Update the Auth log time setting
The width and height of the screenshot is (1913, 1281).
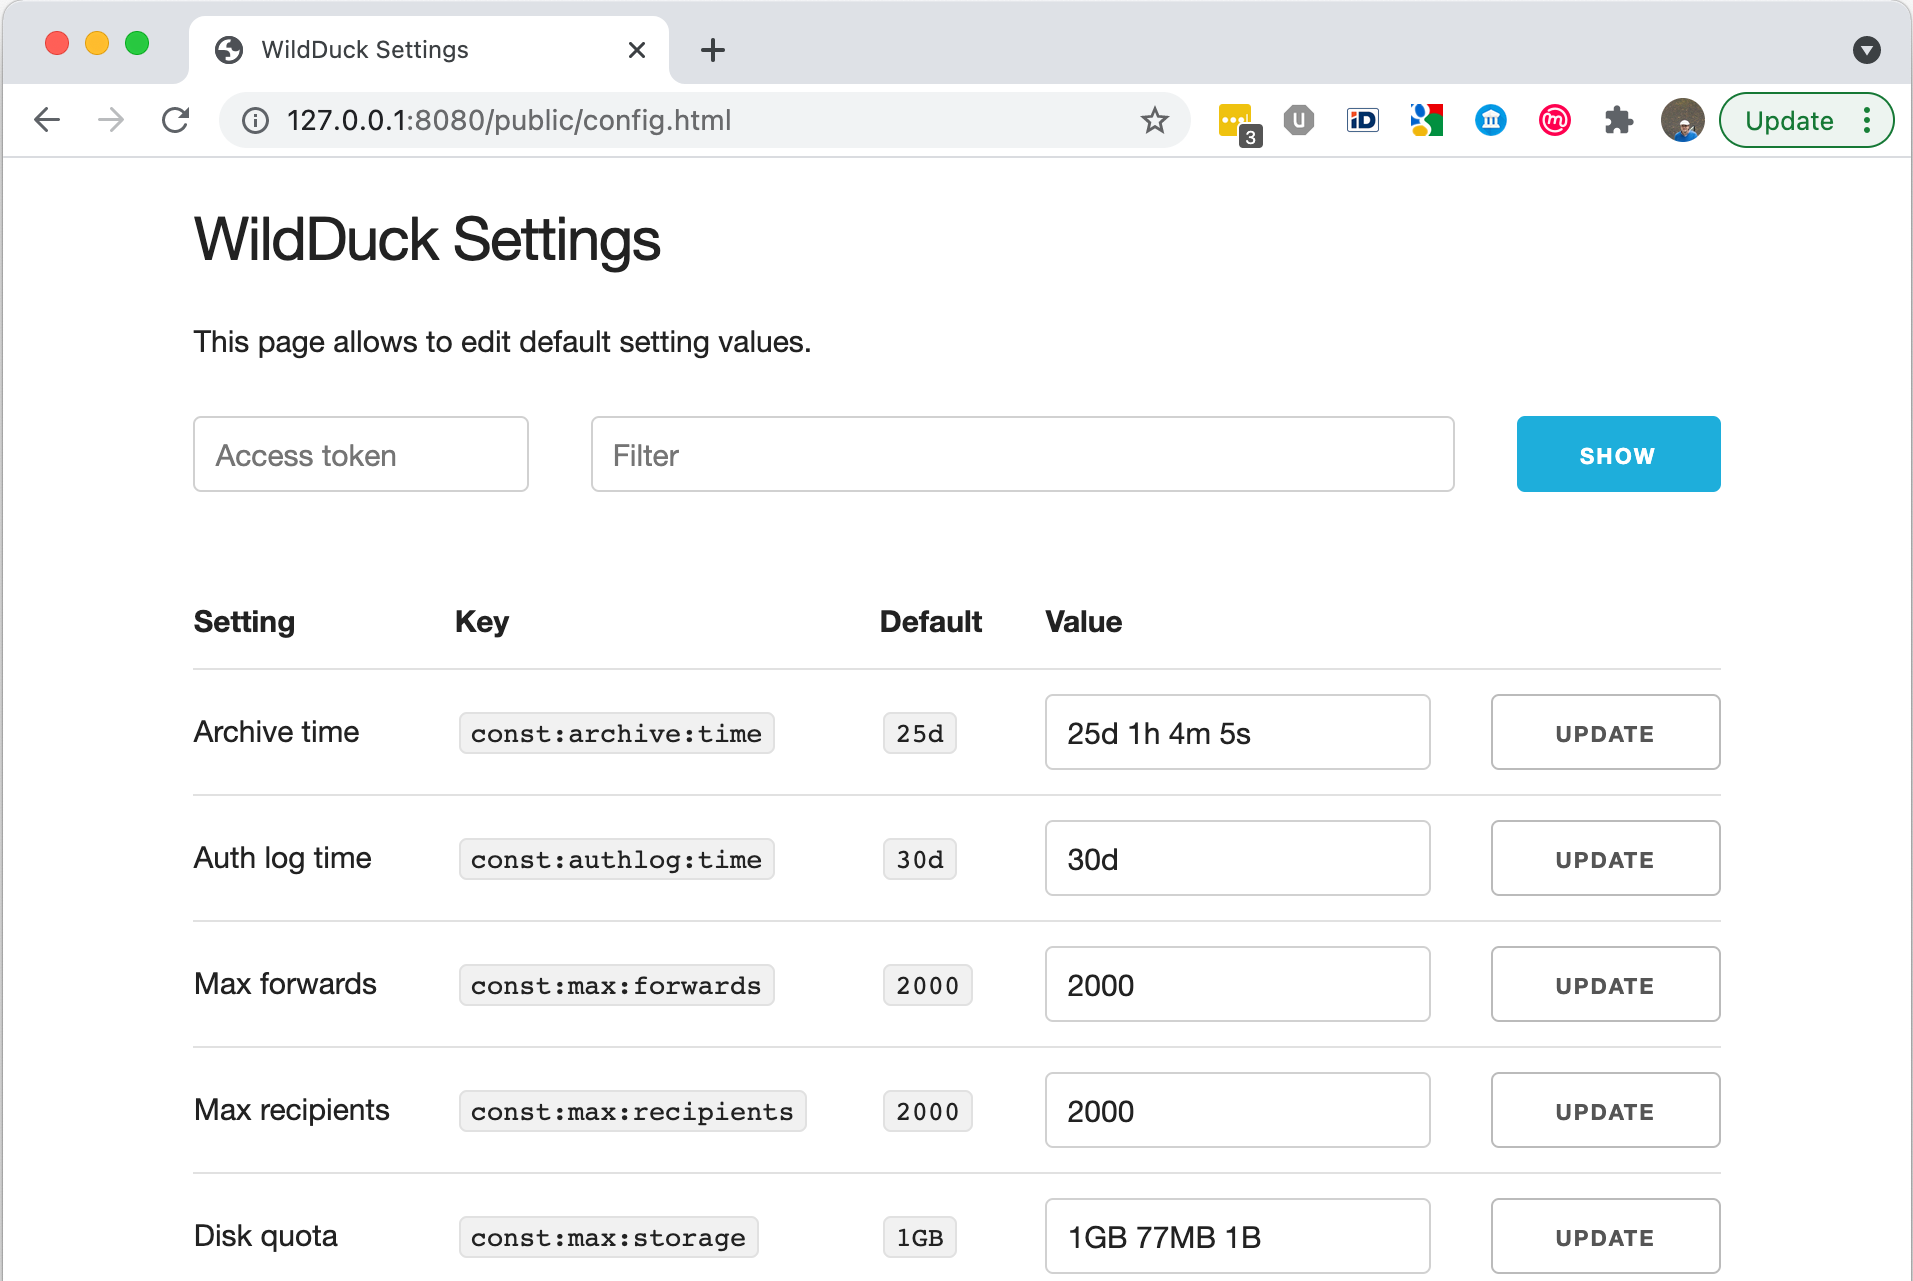1606,858
